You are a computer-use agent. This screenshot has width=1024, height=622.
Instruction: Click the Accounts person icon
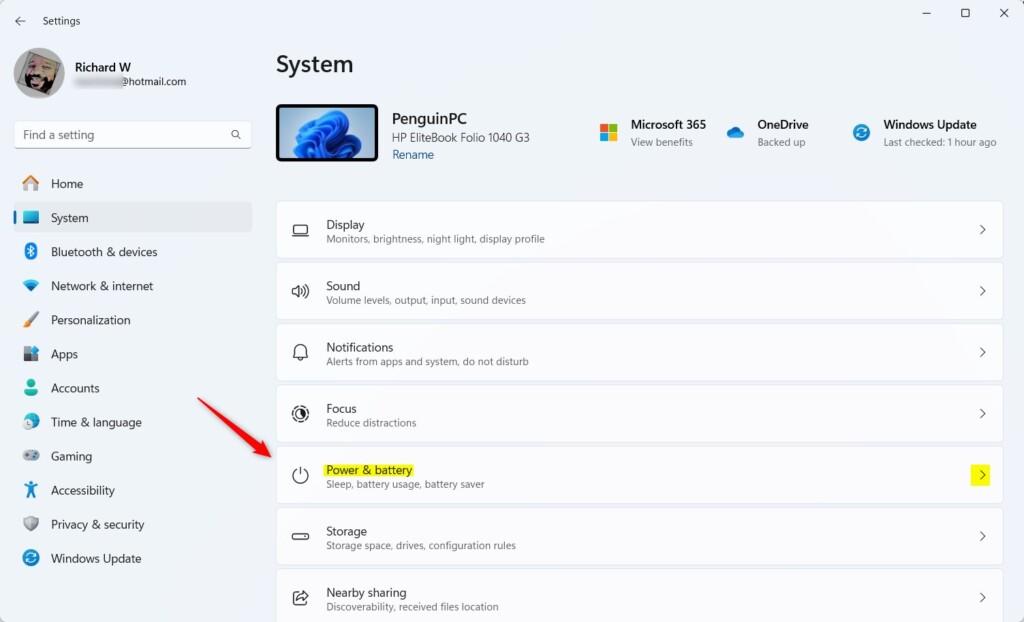[31, 387]
